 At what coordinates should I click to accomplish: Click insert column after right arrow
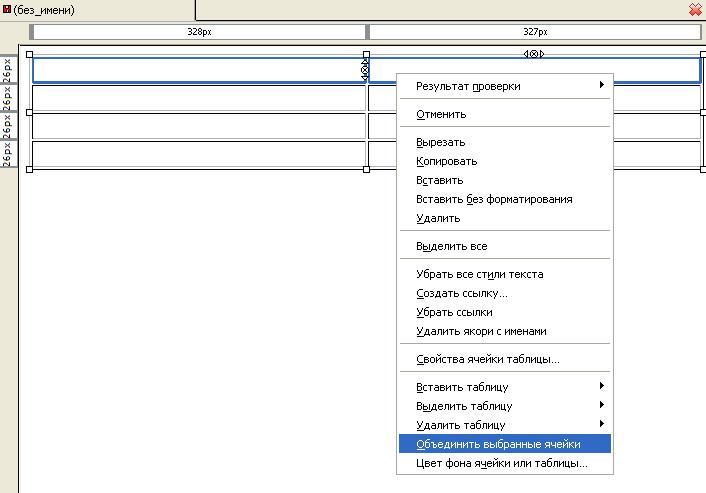point(542,54)
